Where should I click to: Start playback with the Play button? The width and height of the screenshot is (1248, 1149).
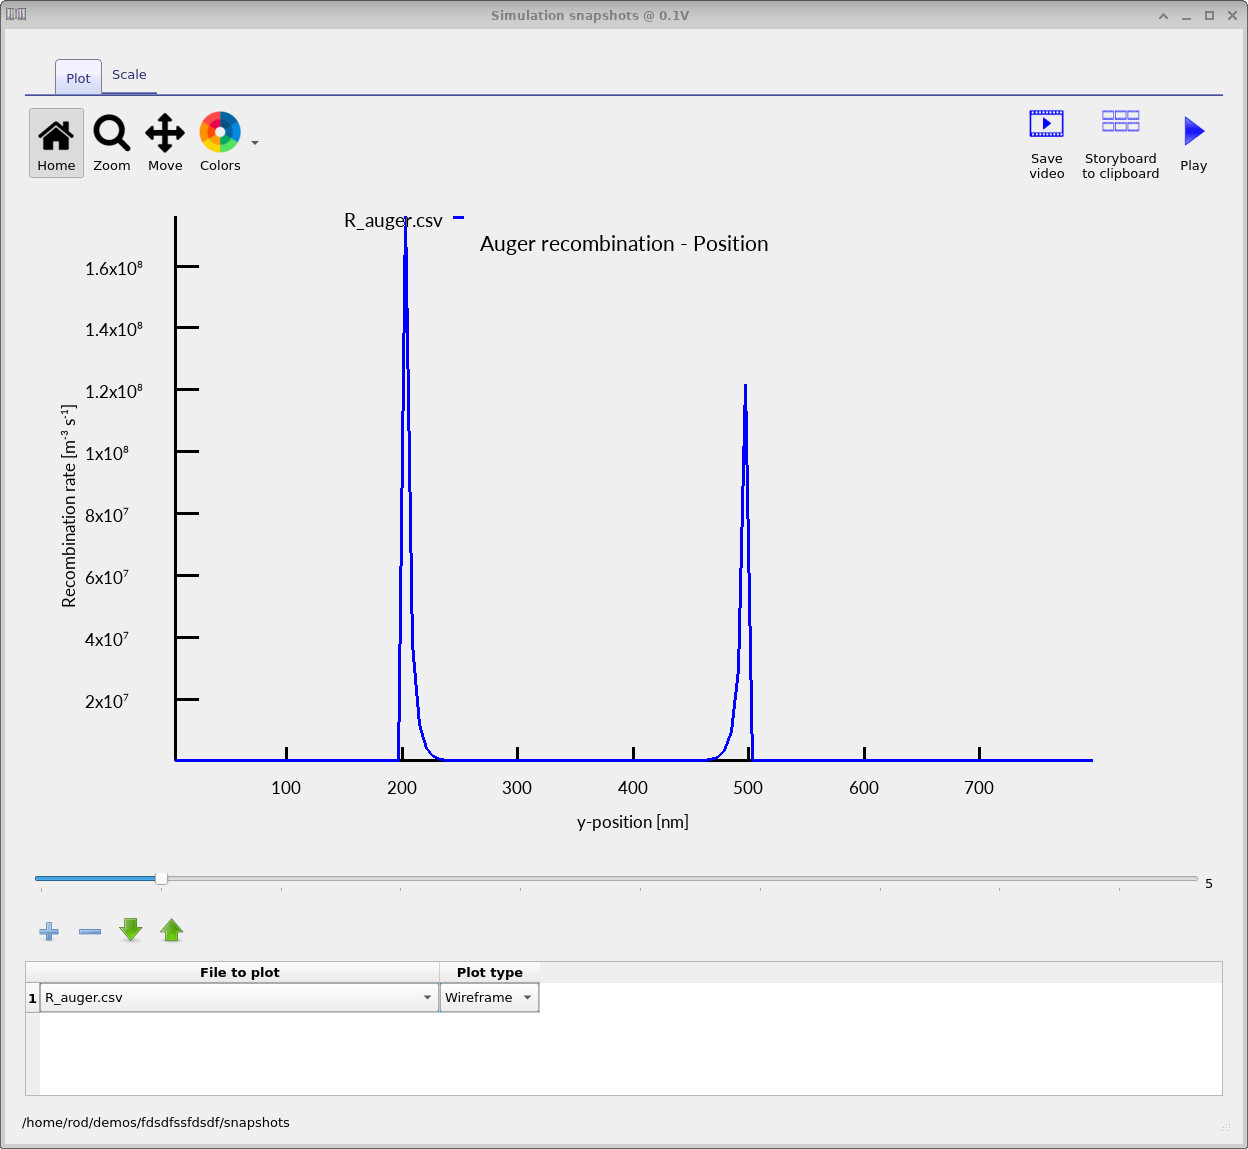click(x=1194, y=145)
